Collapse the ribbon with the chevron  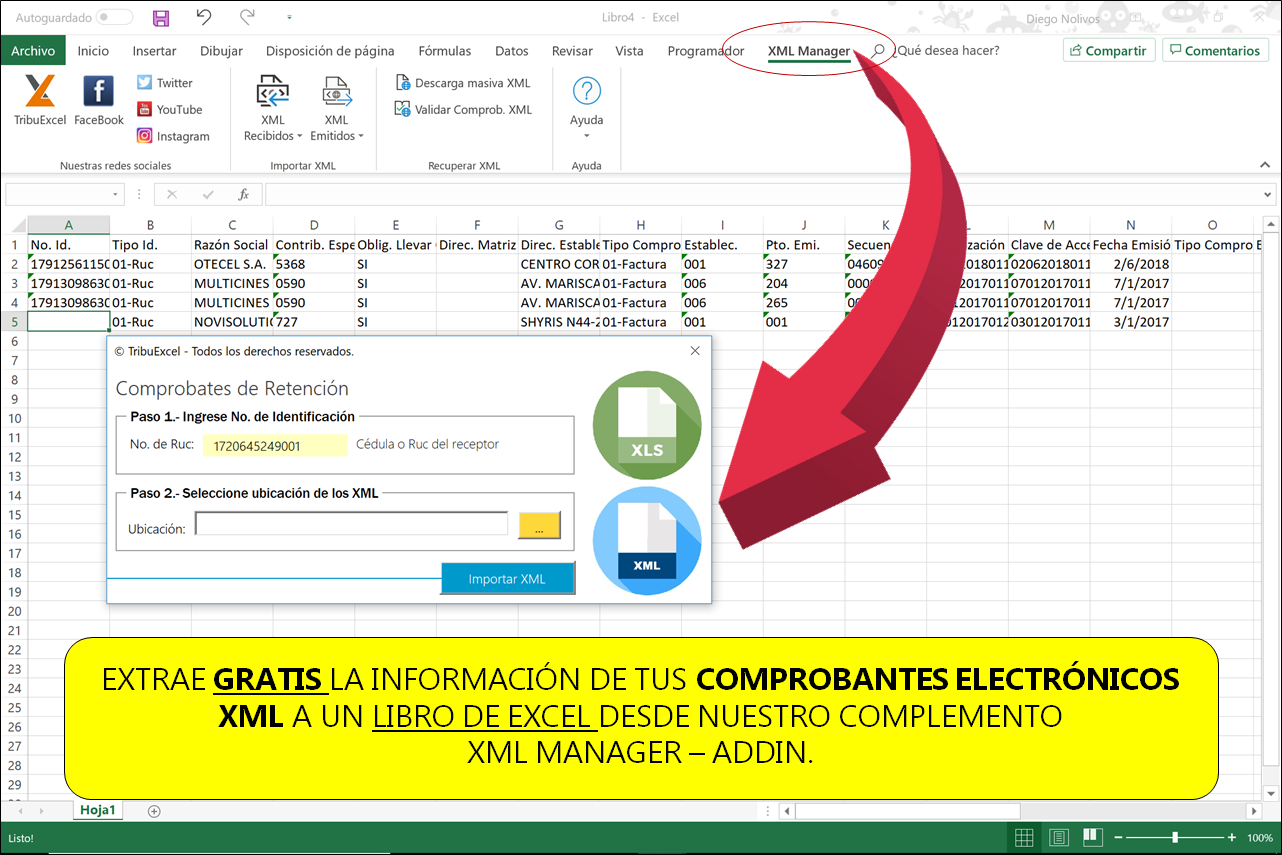coord(1264,165)
